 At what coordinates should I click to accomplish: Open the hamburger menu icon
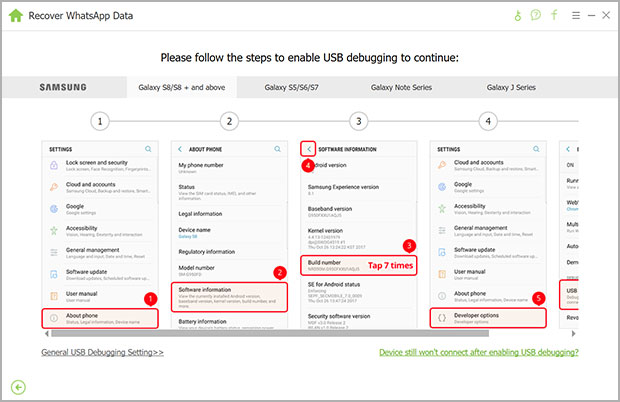[576, 15]
